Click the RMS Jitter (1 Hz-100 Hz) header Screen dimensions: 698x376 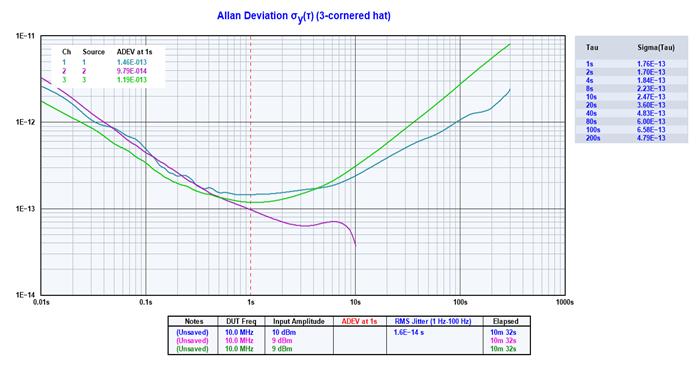pyautogui.click(x=433, y=321)
